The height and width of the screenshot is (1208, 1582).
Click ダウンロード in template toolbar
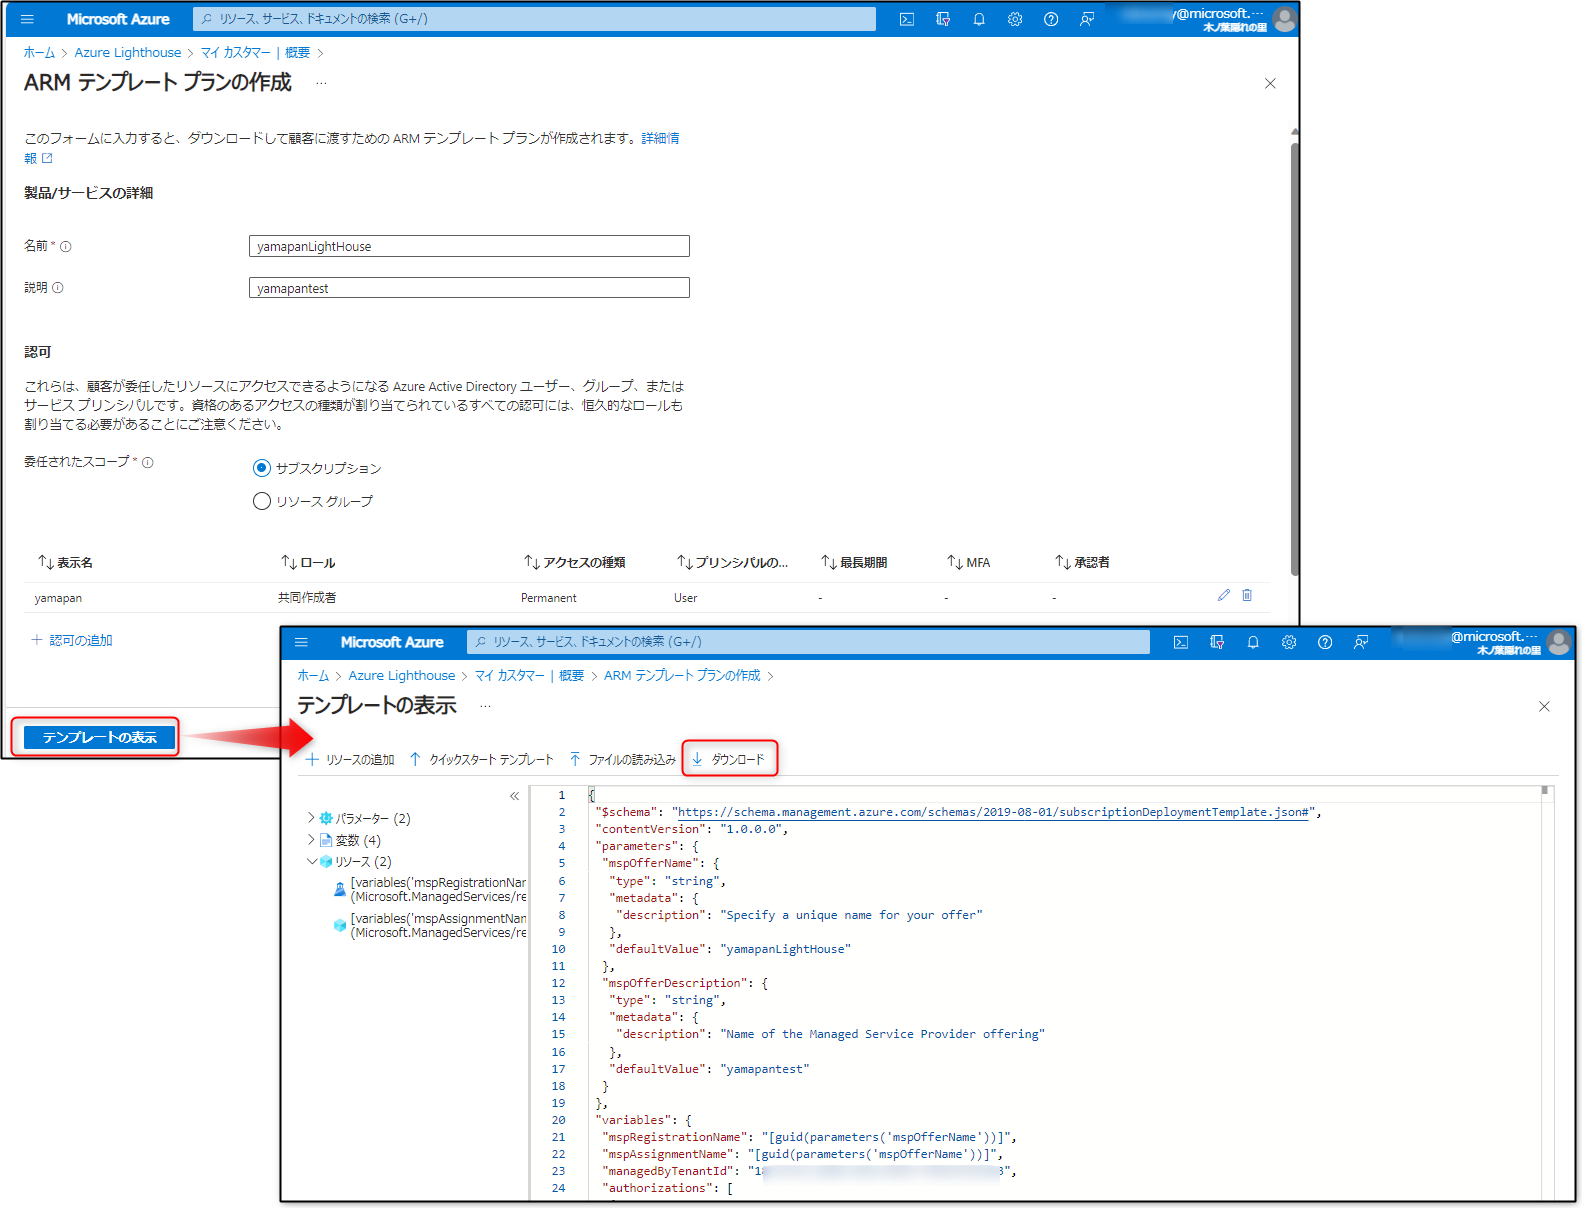729,759
